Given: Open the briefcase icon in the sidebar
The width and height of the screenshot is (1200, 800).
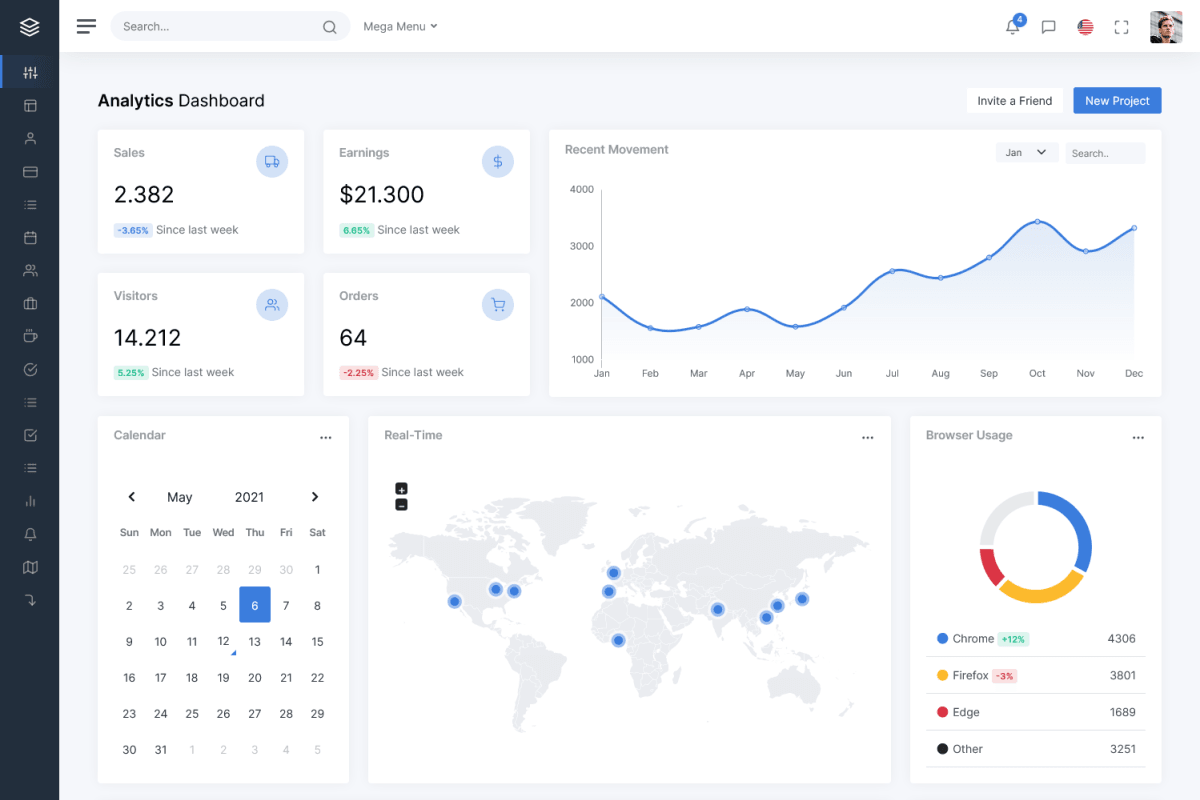Looking at the screenshot, I should point(30,303).
